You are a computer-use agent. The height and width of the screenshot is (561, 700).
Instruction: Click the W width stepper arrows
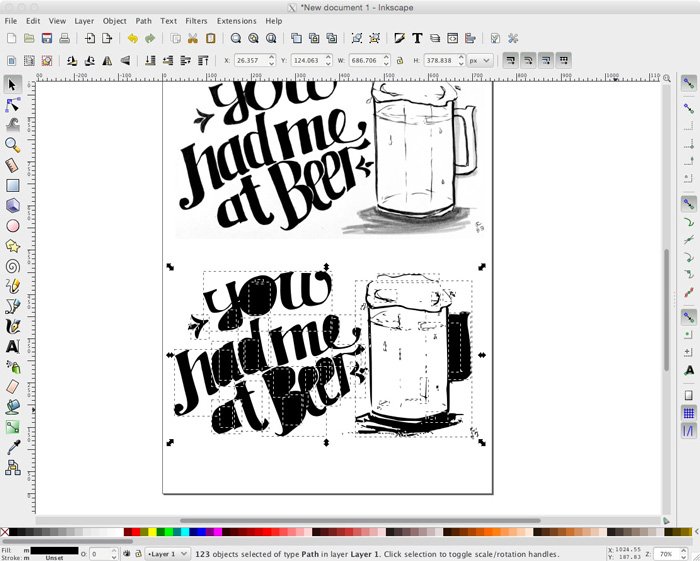pyautogui.click(x=387, y=60)
